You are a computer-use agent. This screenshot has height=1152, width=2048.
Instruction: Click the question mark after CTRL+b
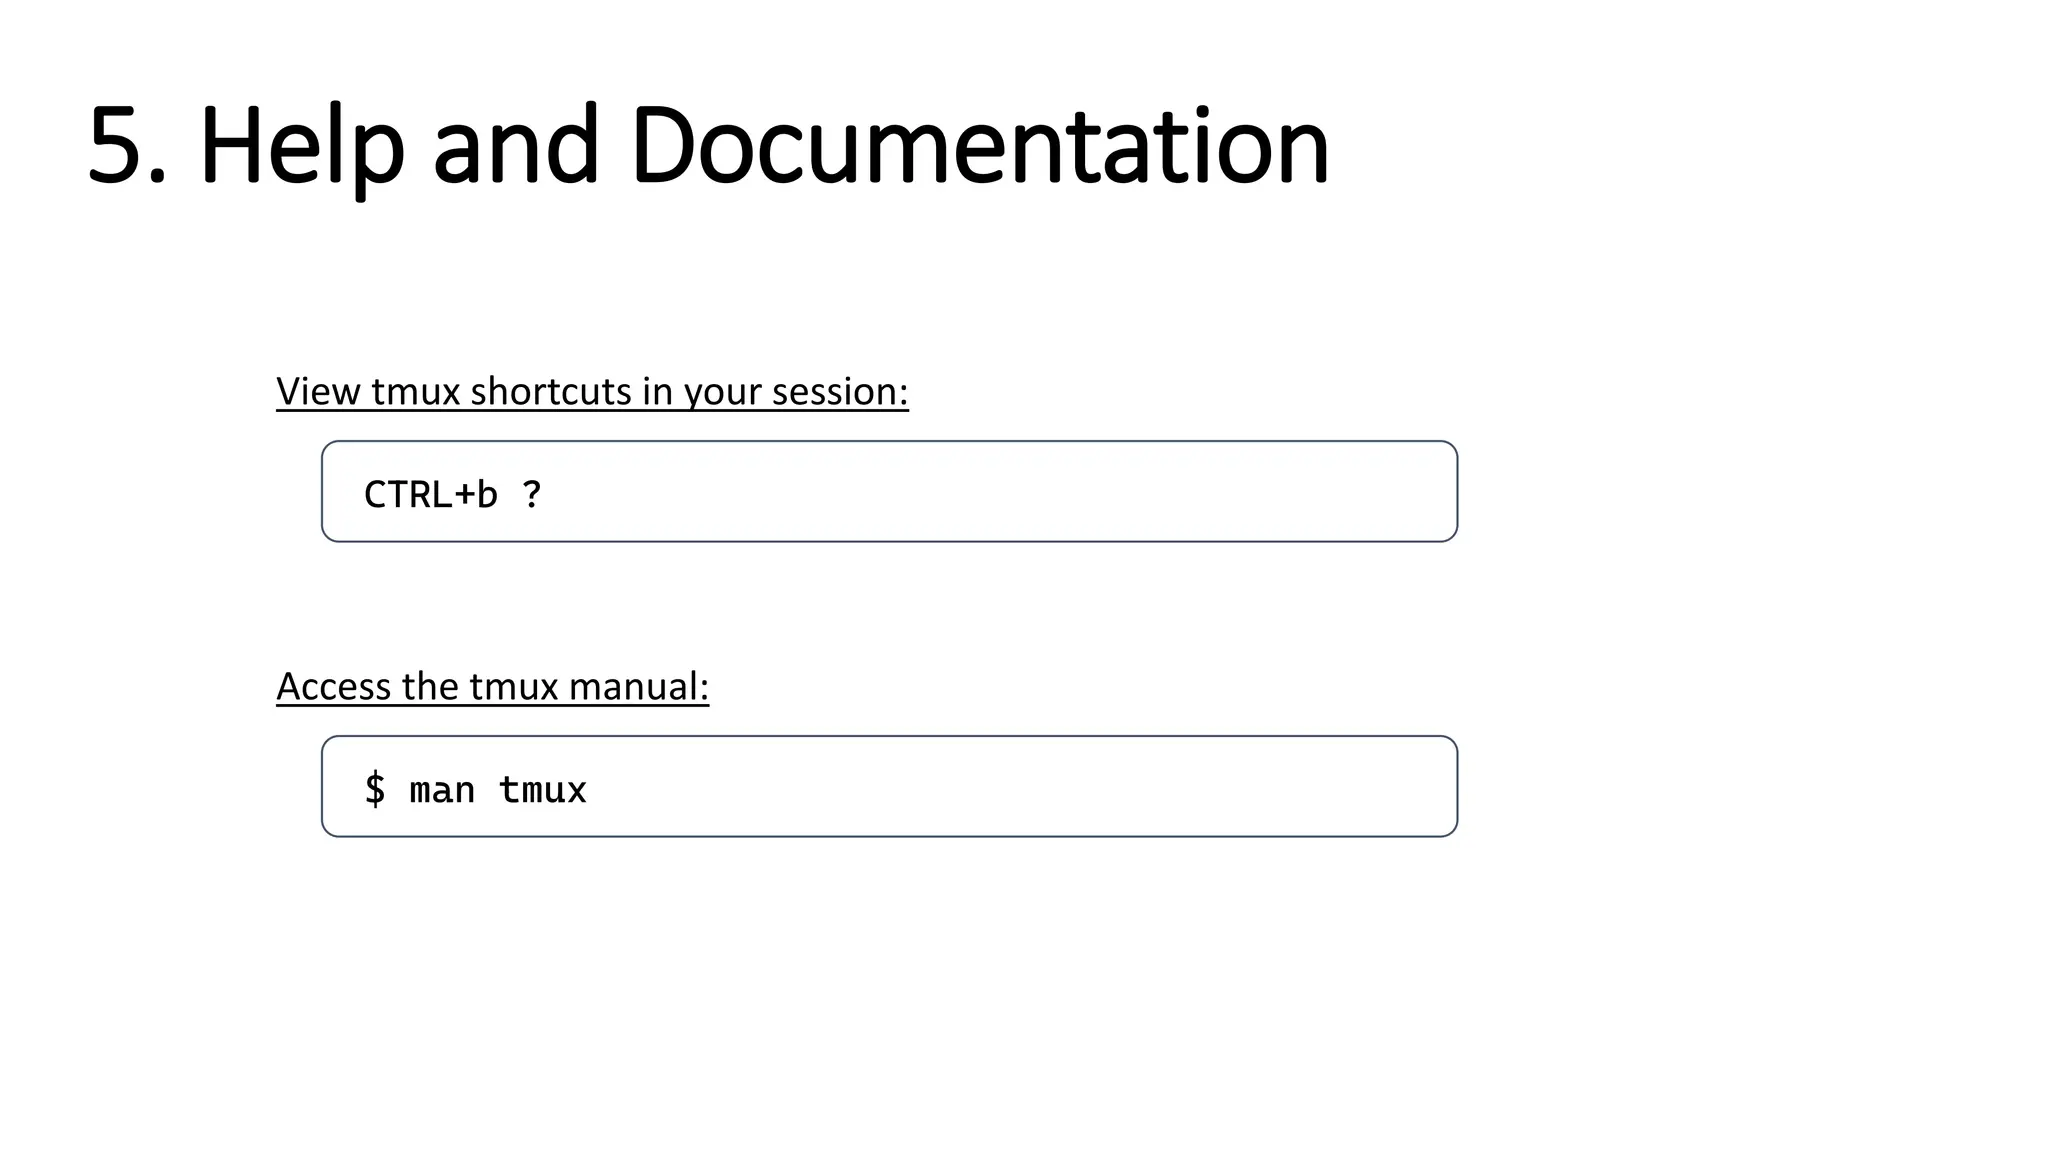532,494
